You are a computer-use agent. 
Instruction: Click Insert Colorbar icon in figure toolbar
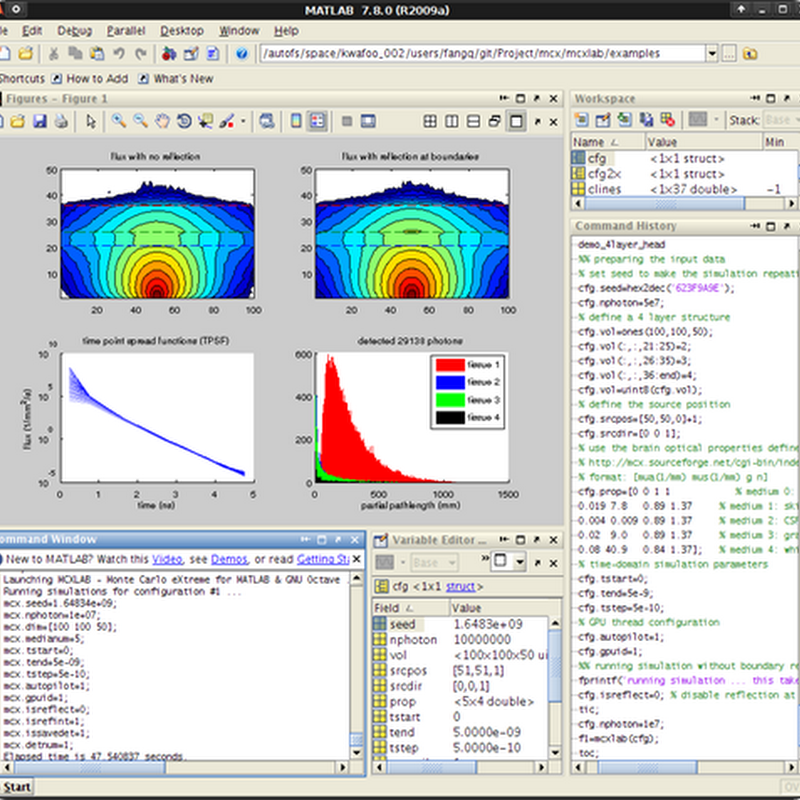296,121
